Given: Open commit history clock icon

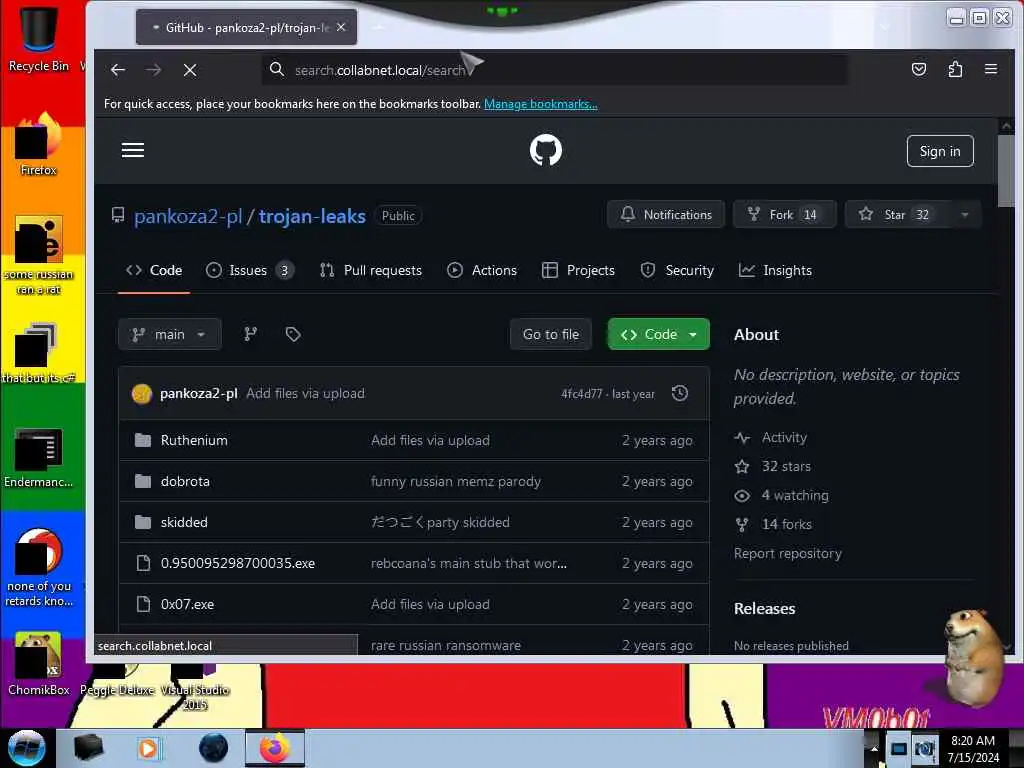Looking at the screenshot, I should coord(680,393).
